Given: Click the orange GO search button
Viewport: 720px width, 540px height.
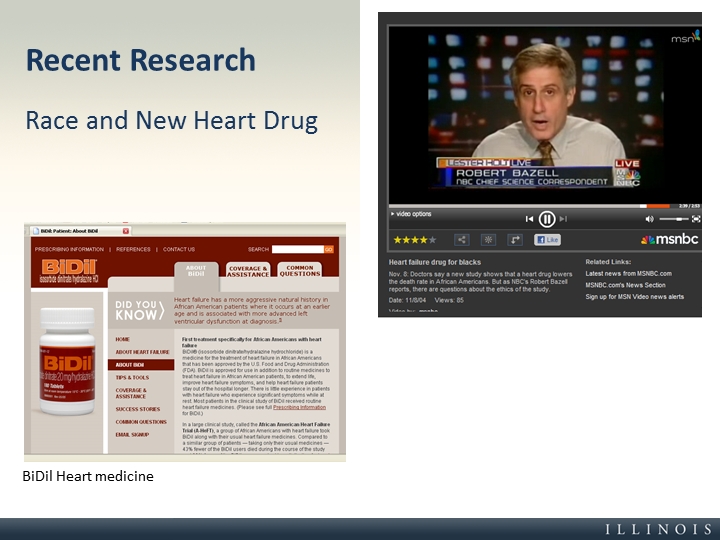Looking at the screenshot, I should point(329,249).
